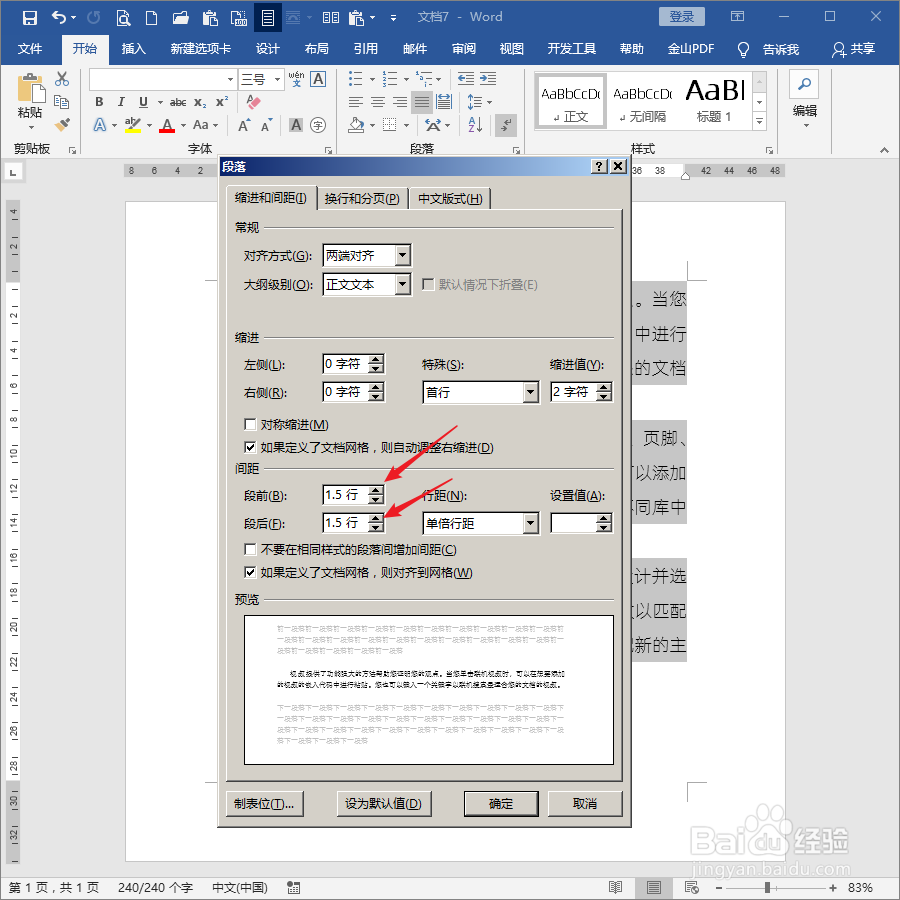Screen dimensions: 900x900
Task: Activate the Format Painter brush
Action: point(62,124)
